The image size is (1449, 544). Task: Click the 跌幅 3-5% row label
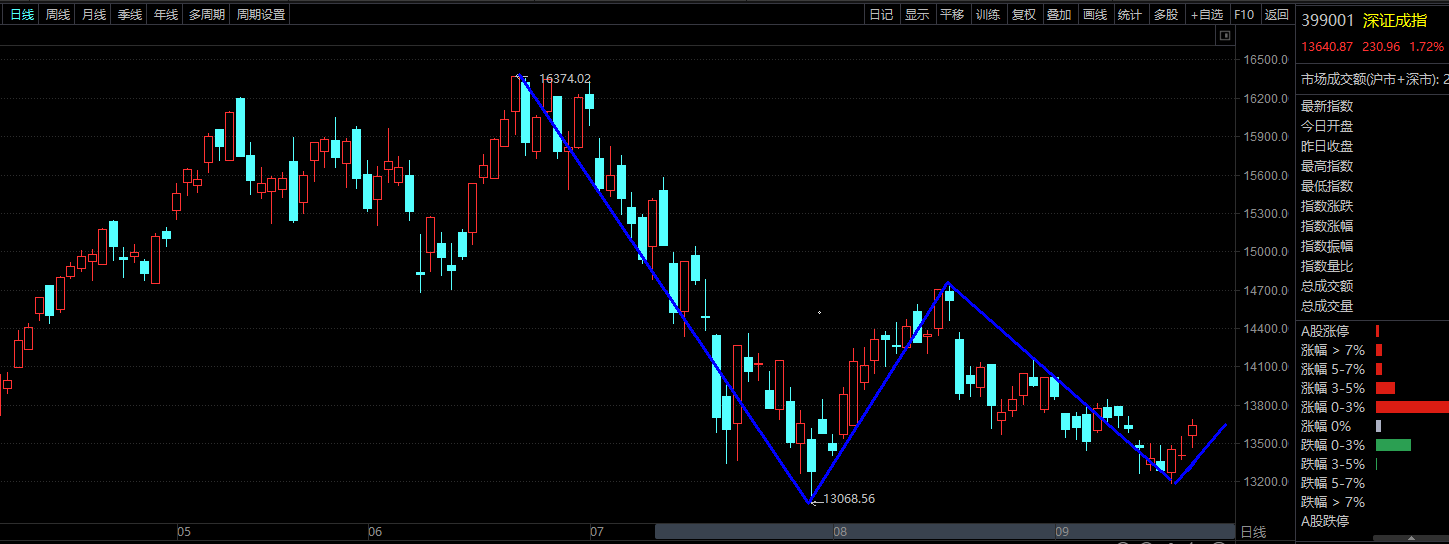coord(1333,464)
